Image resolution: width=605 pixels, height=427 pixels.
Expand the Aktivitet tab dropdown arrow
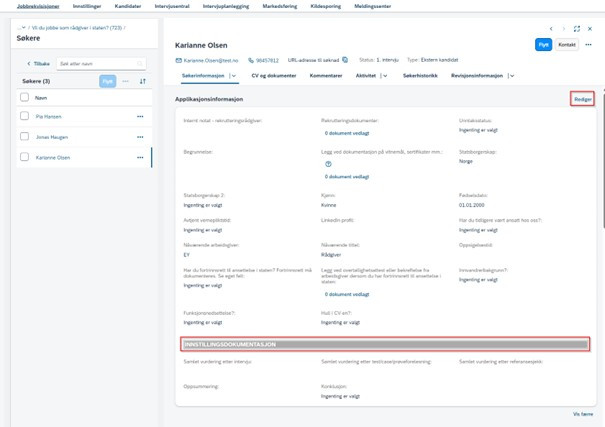coord(385,76)
